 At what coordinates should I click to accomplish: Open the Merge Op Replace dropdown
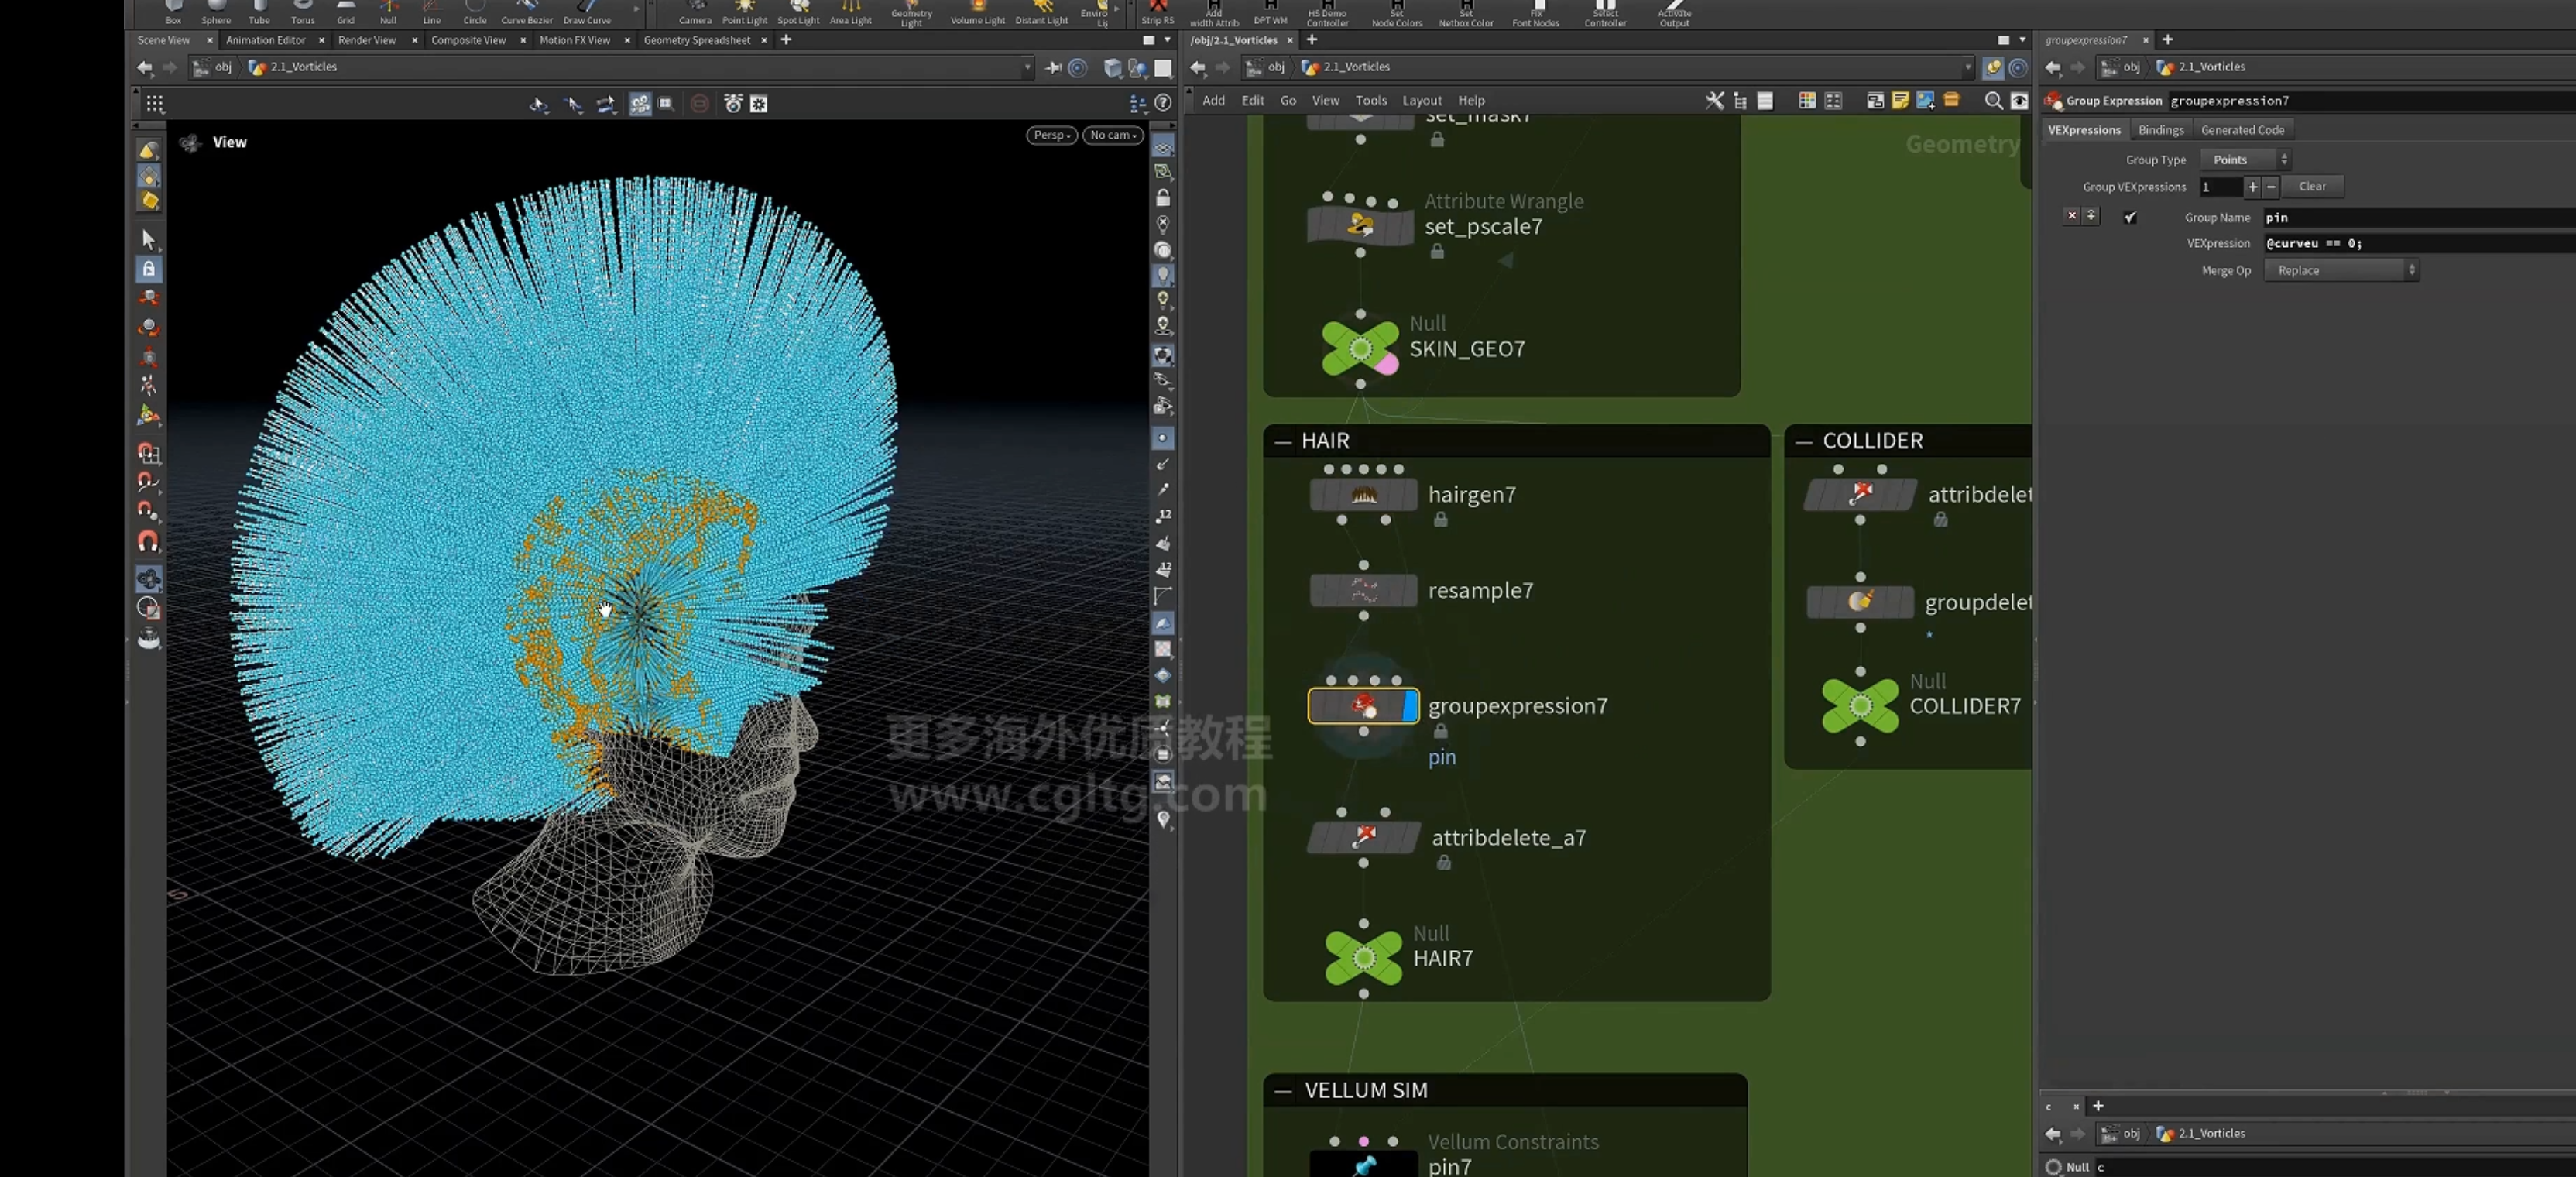(x=2341, y=270)
